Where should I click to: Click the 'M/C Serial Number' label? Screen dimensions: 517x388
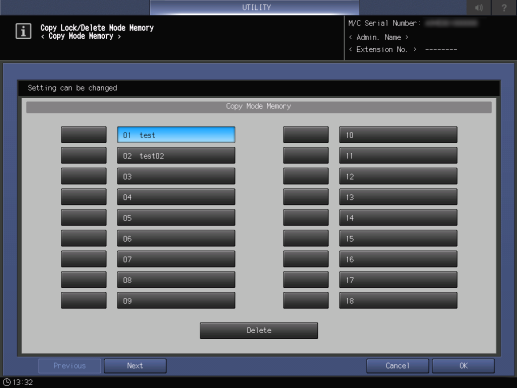pyautogui.click(x=385, y=23)
